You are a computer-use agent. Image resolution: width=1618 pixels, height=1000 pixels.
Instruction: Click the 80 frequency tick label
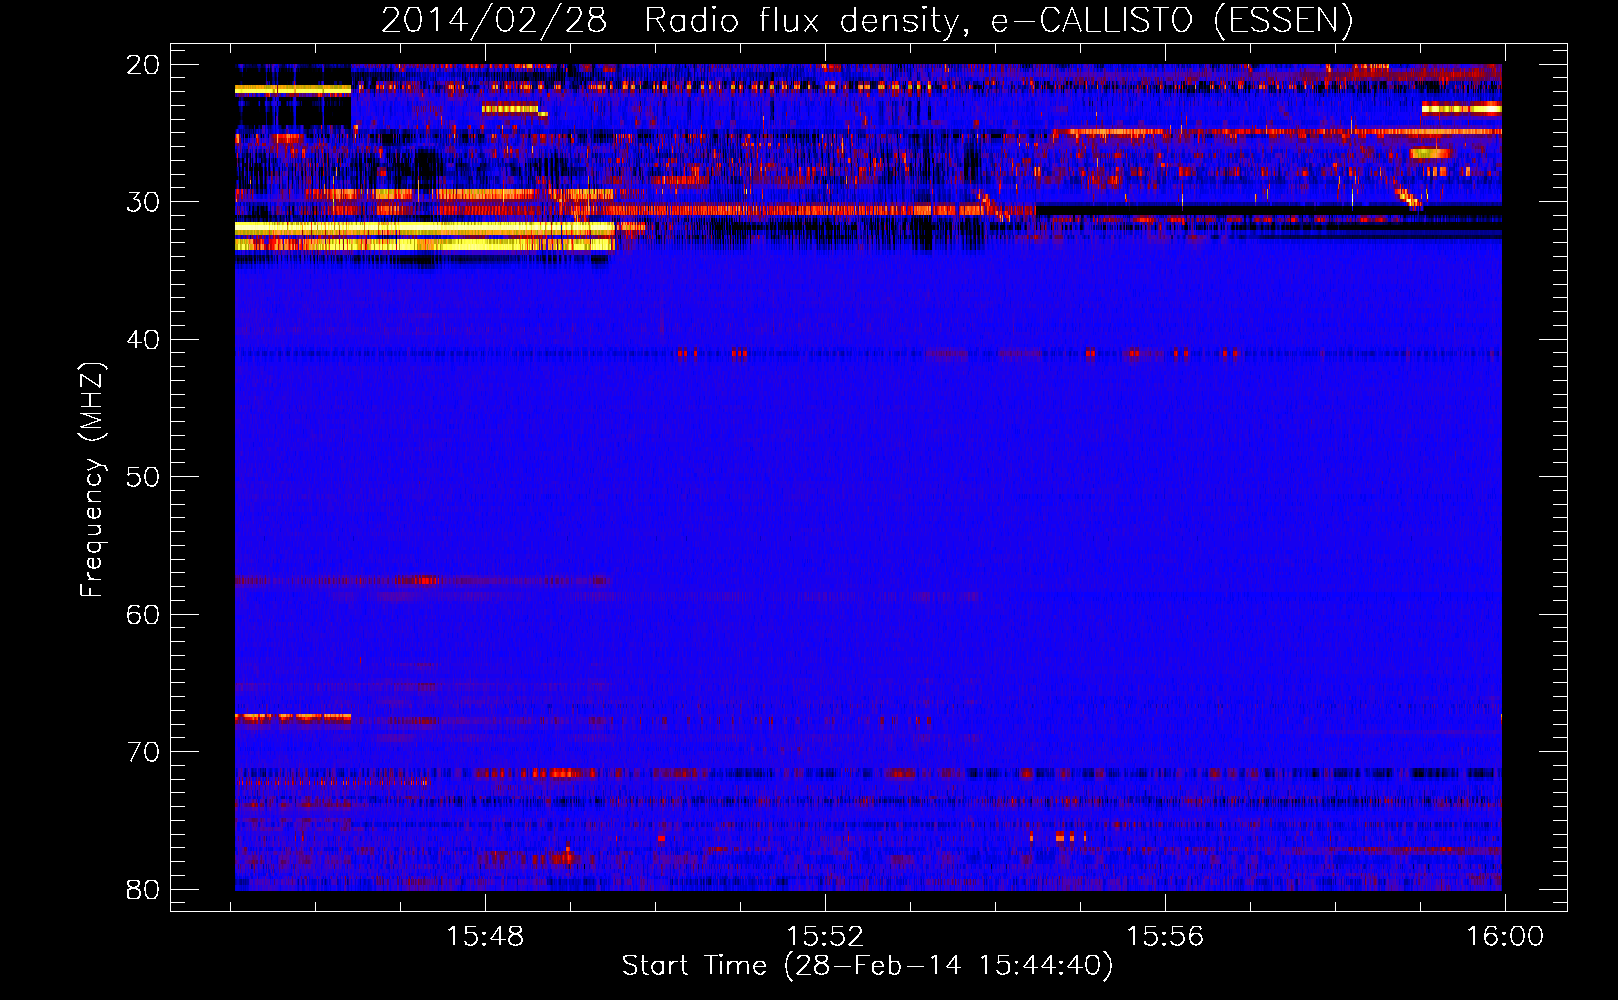(x=143, y=889)
